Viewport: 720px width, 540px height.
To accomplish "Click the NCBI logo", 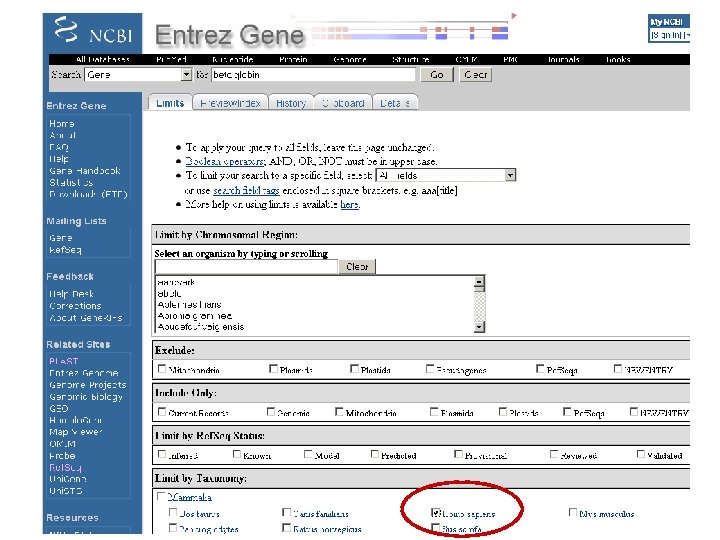I will (93, 32).
